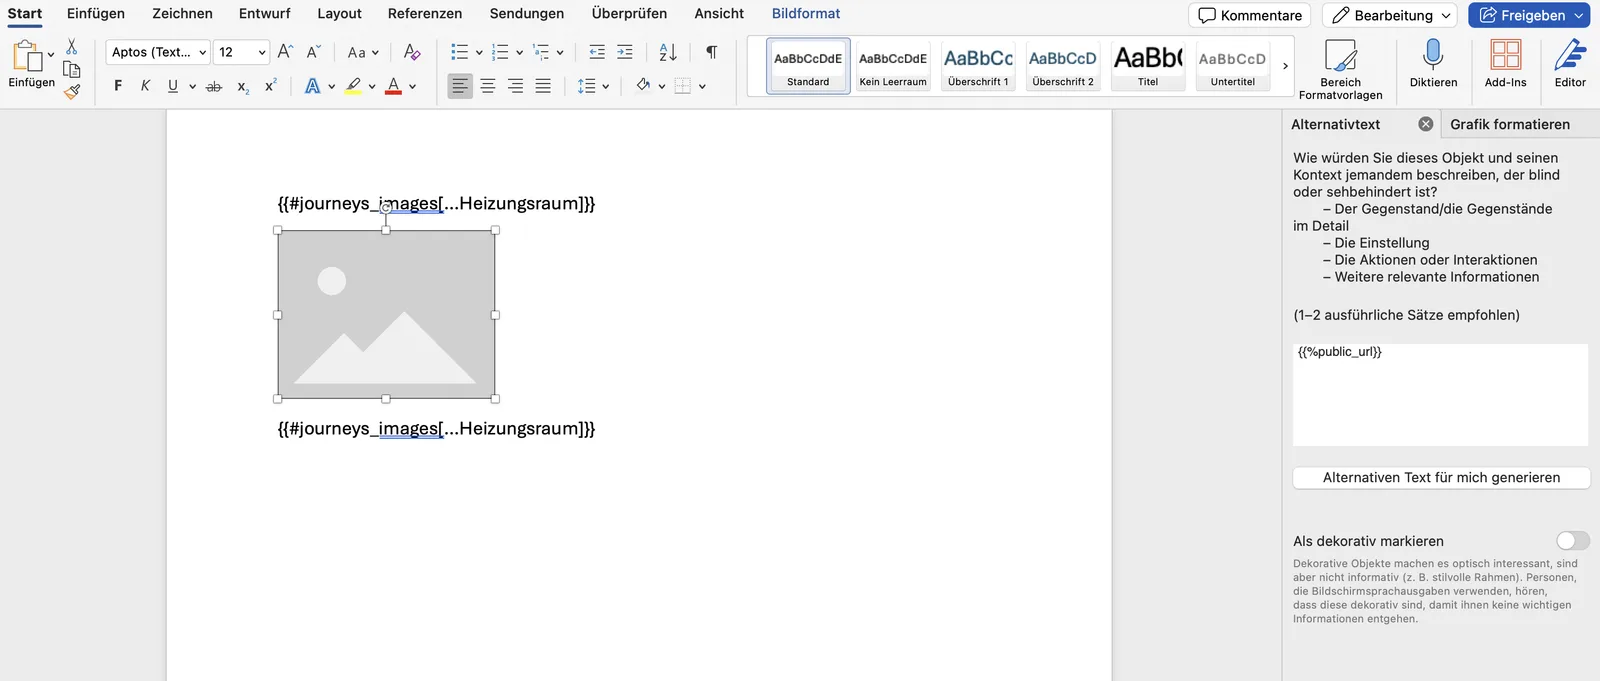Apply the Standard style

(x=808, y=66)
